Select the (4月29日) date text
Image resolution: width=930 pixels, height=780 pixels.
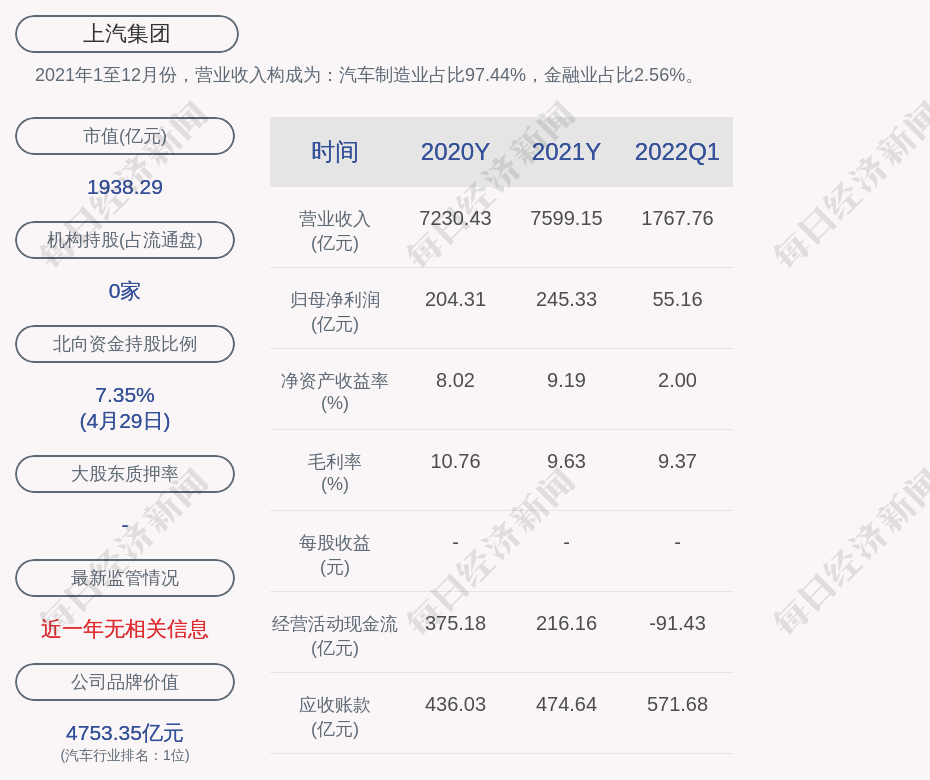pyautogui.click(x=125, y=421)
